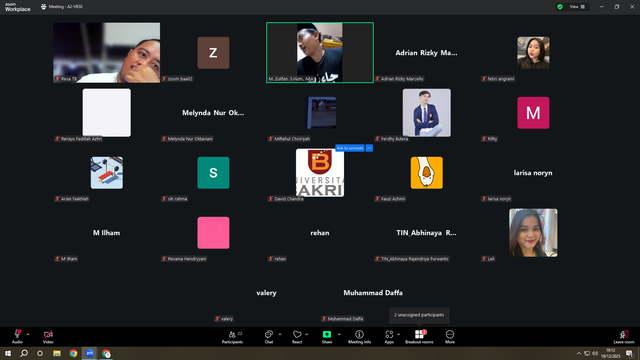Click muted mic icon beside Resa TB
The image size is (640, 360).
click(x=57, y=79)
